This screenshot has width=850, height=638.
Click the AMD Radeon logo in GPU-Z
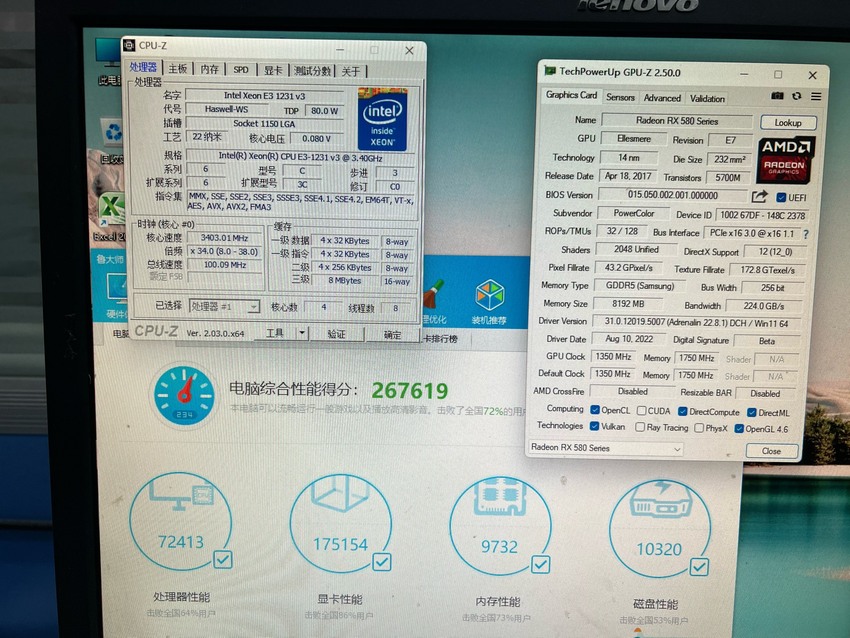[x=784, y=159]
